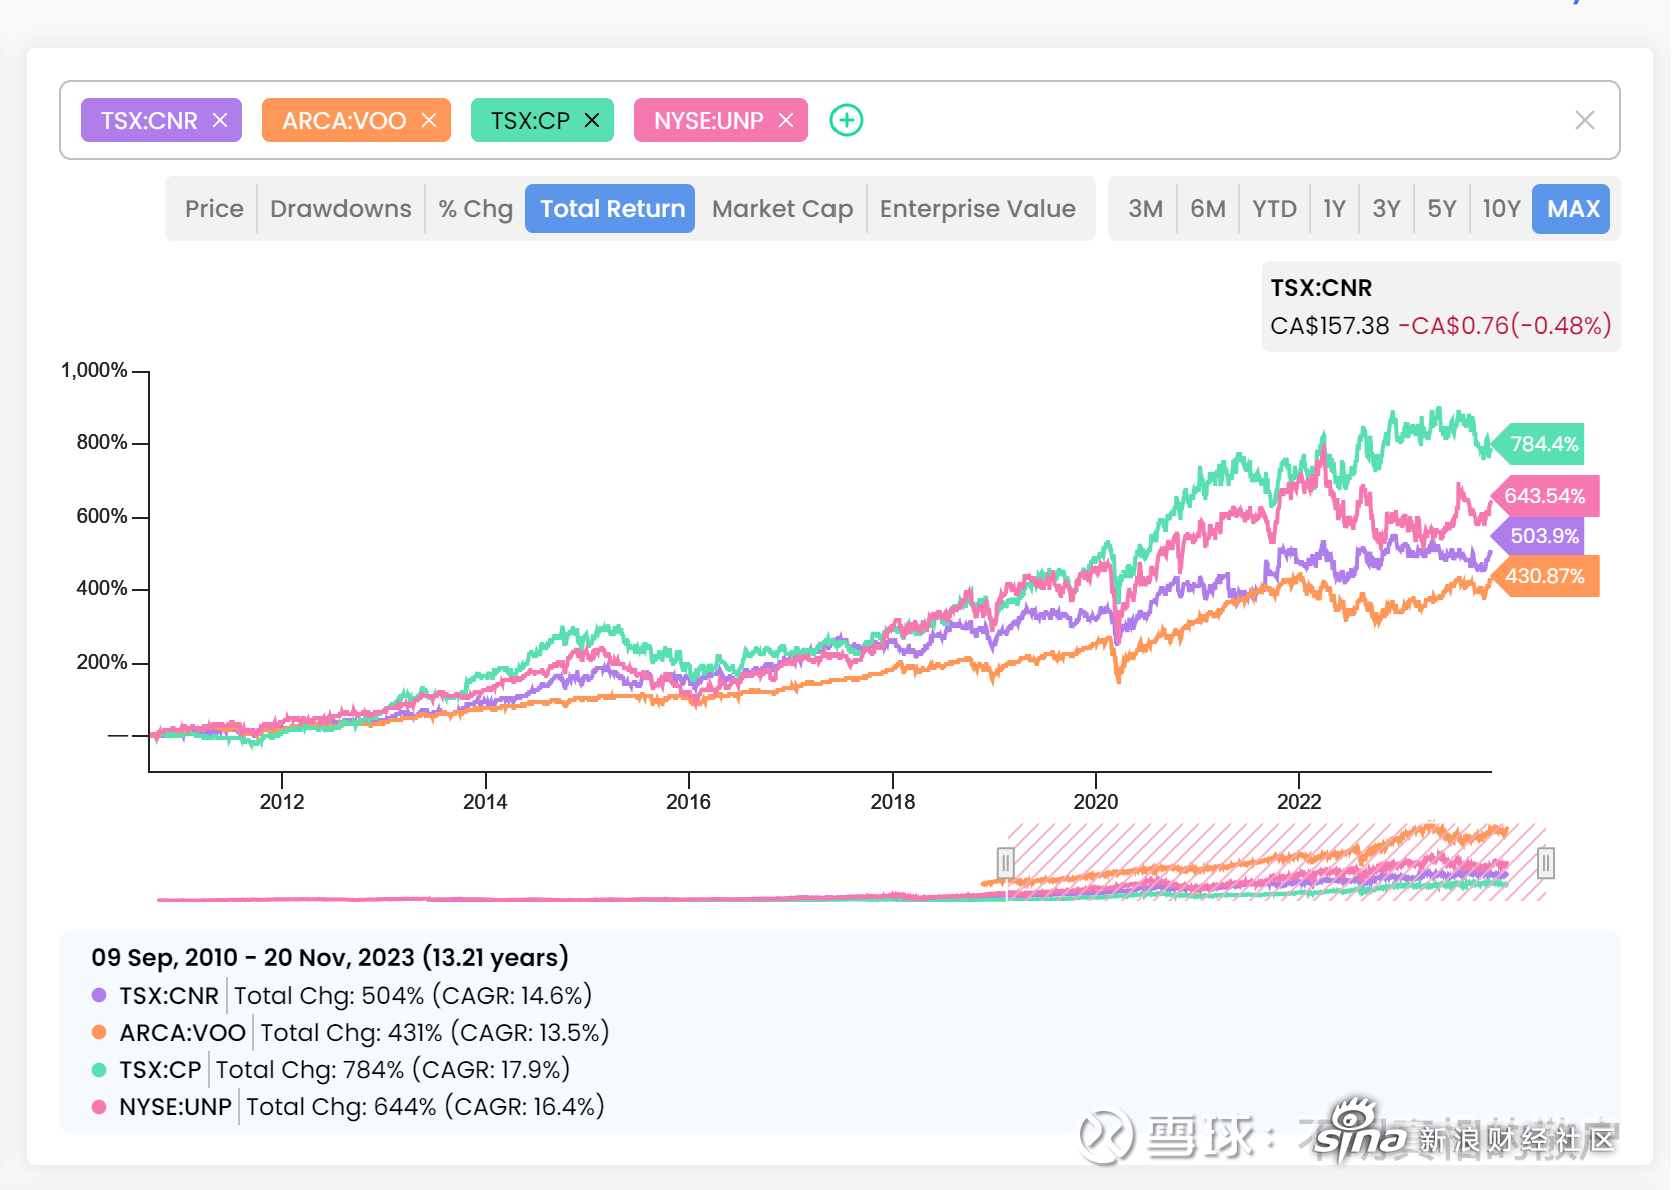1672x1190 pixels.
Task: Switch to the Drawdowns tab
Action: pyautogui.click(x=340, y=209)
